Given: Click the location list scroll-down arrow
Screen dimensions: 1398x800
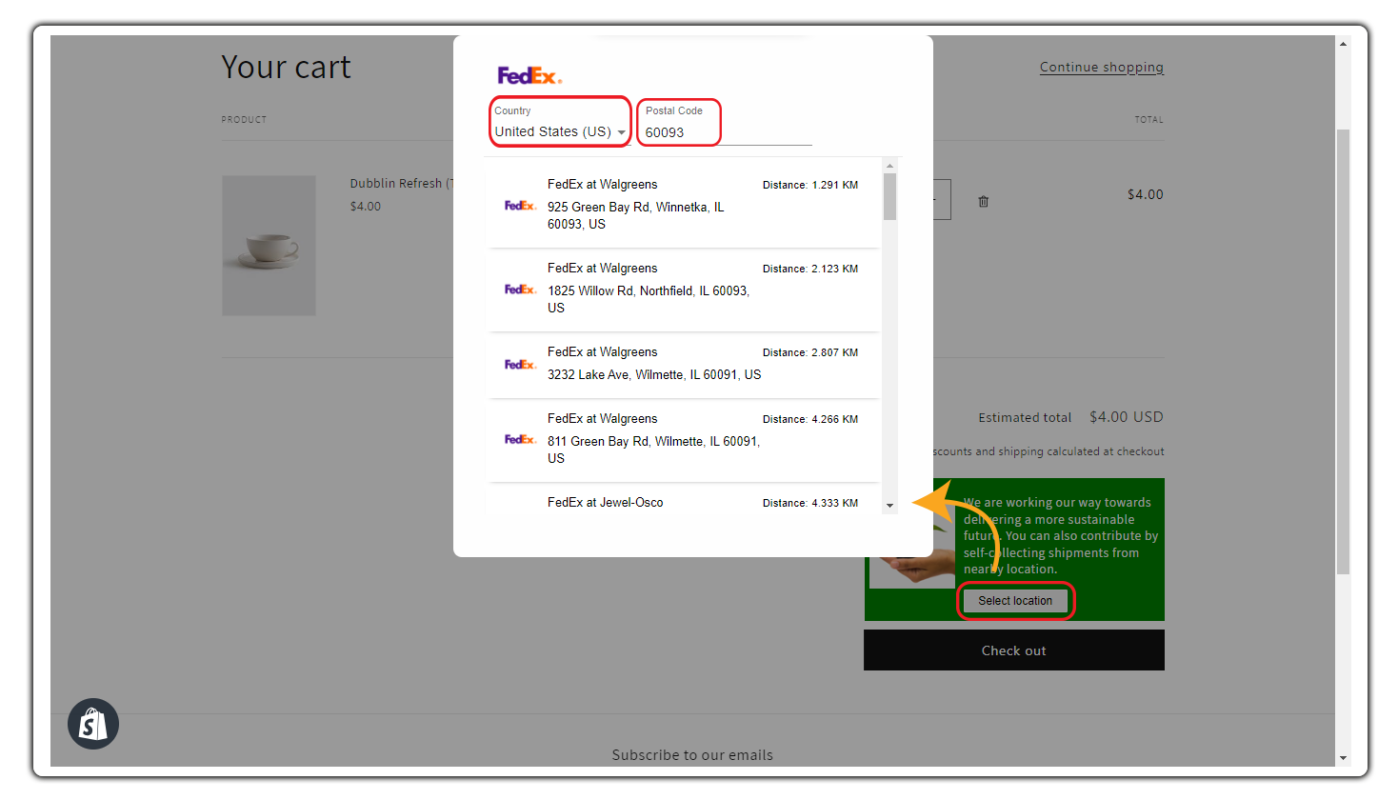Looking at the screenshot, I should (x=890, y=506).
